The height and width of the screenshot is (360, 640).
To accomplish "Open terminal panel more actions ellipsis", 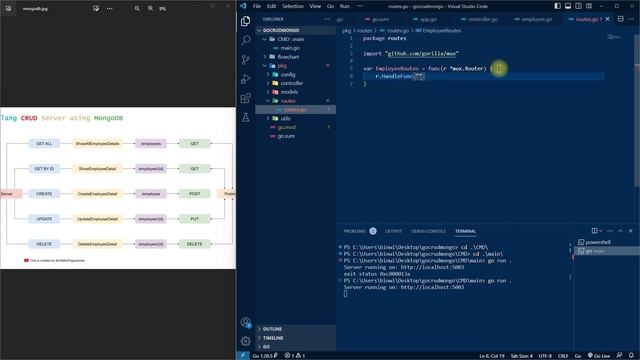I will (x=610, y=231).
